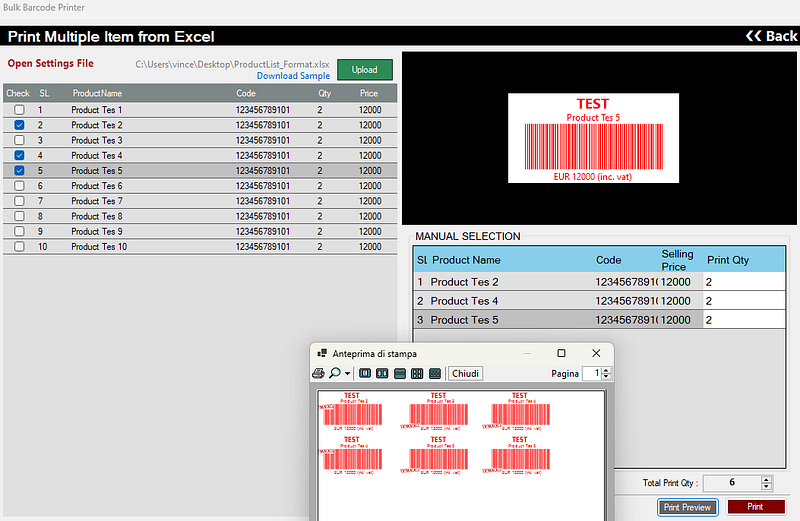This screenshot has width=800, height=521.
Task: Click the Check column header
Action: click(18, 93)
